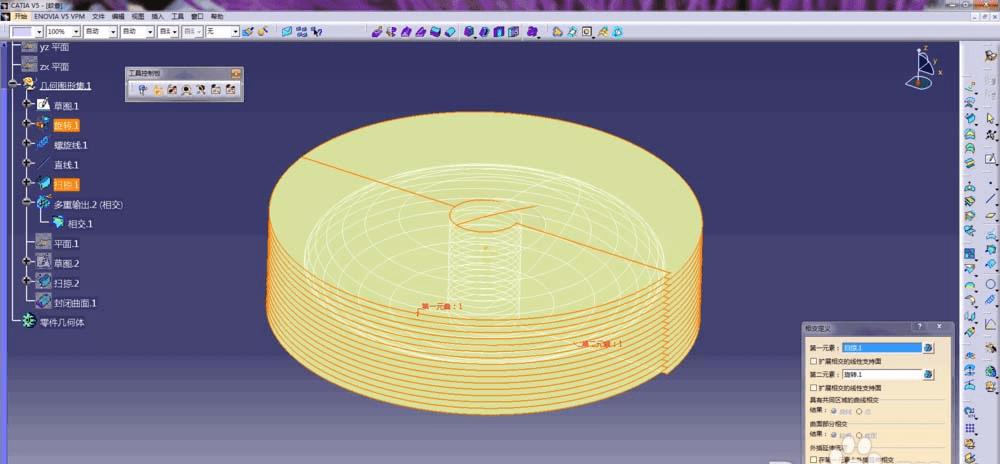The height and width of the screenshot is (464, 1000).
Task: Open the 插入 menu
Action: click(x=158, y=16)
